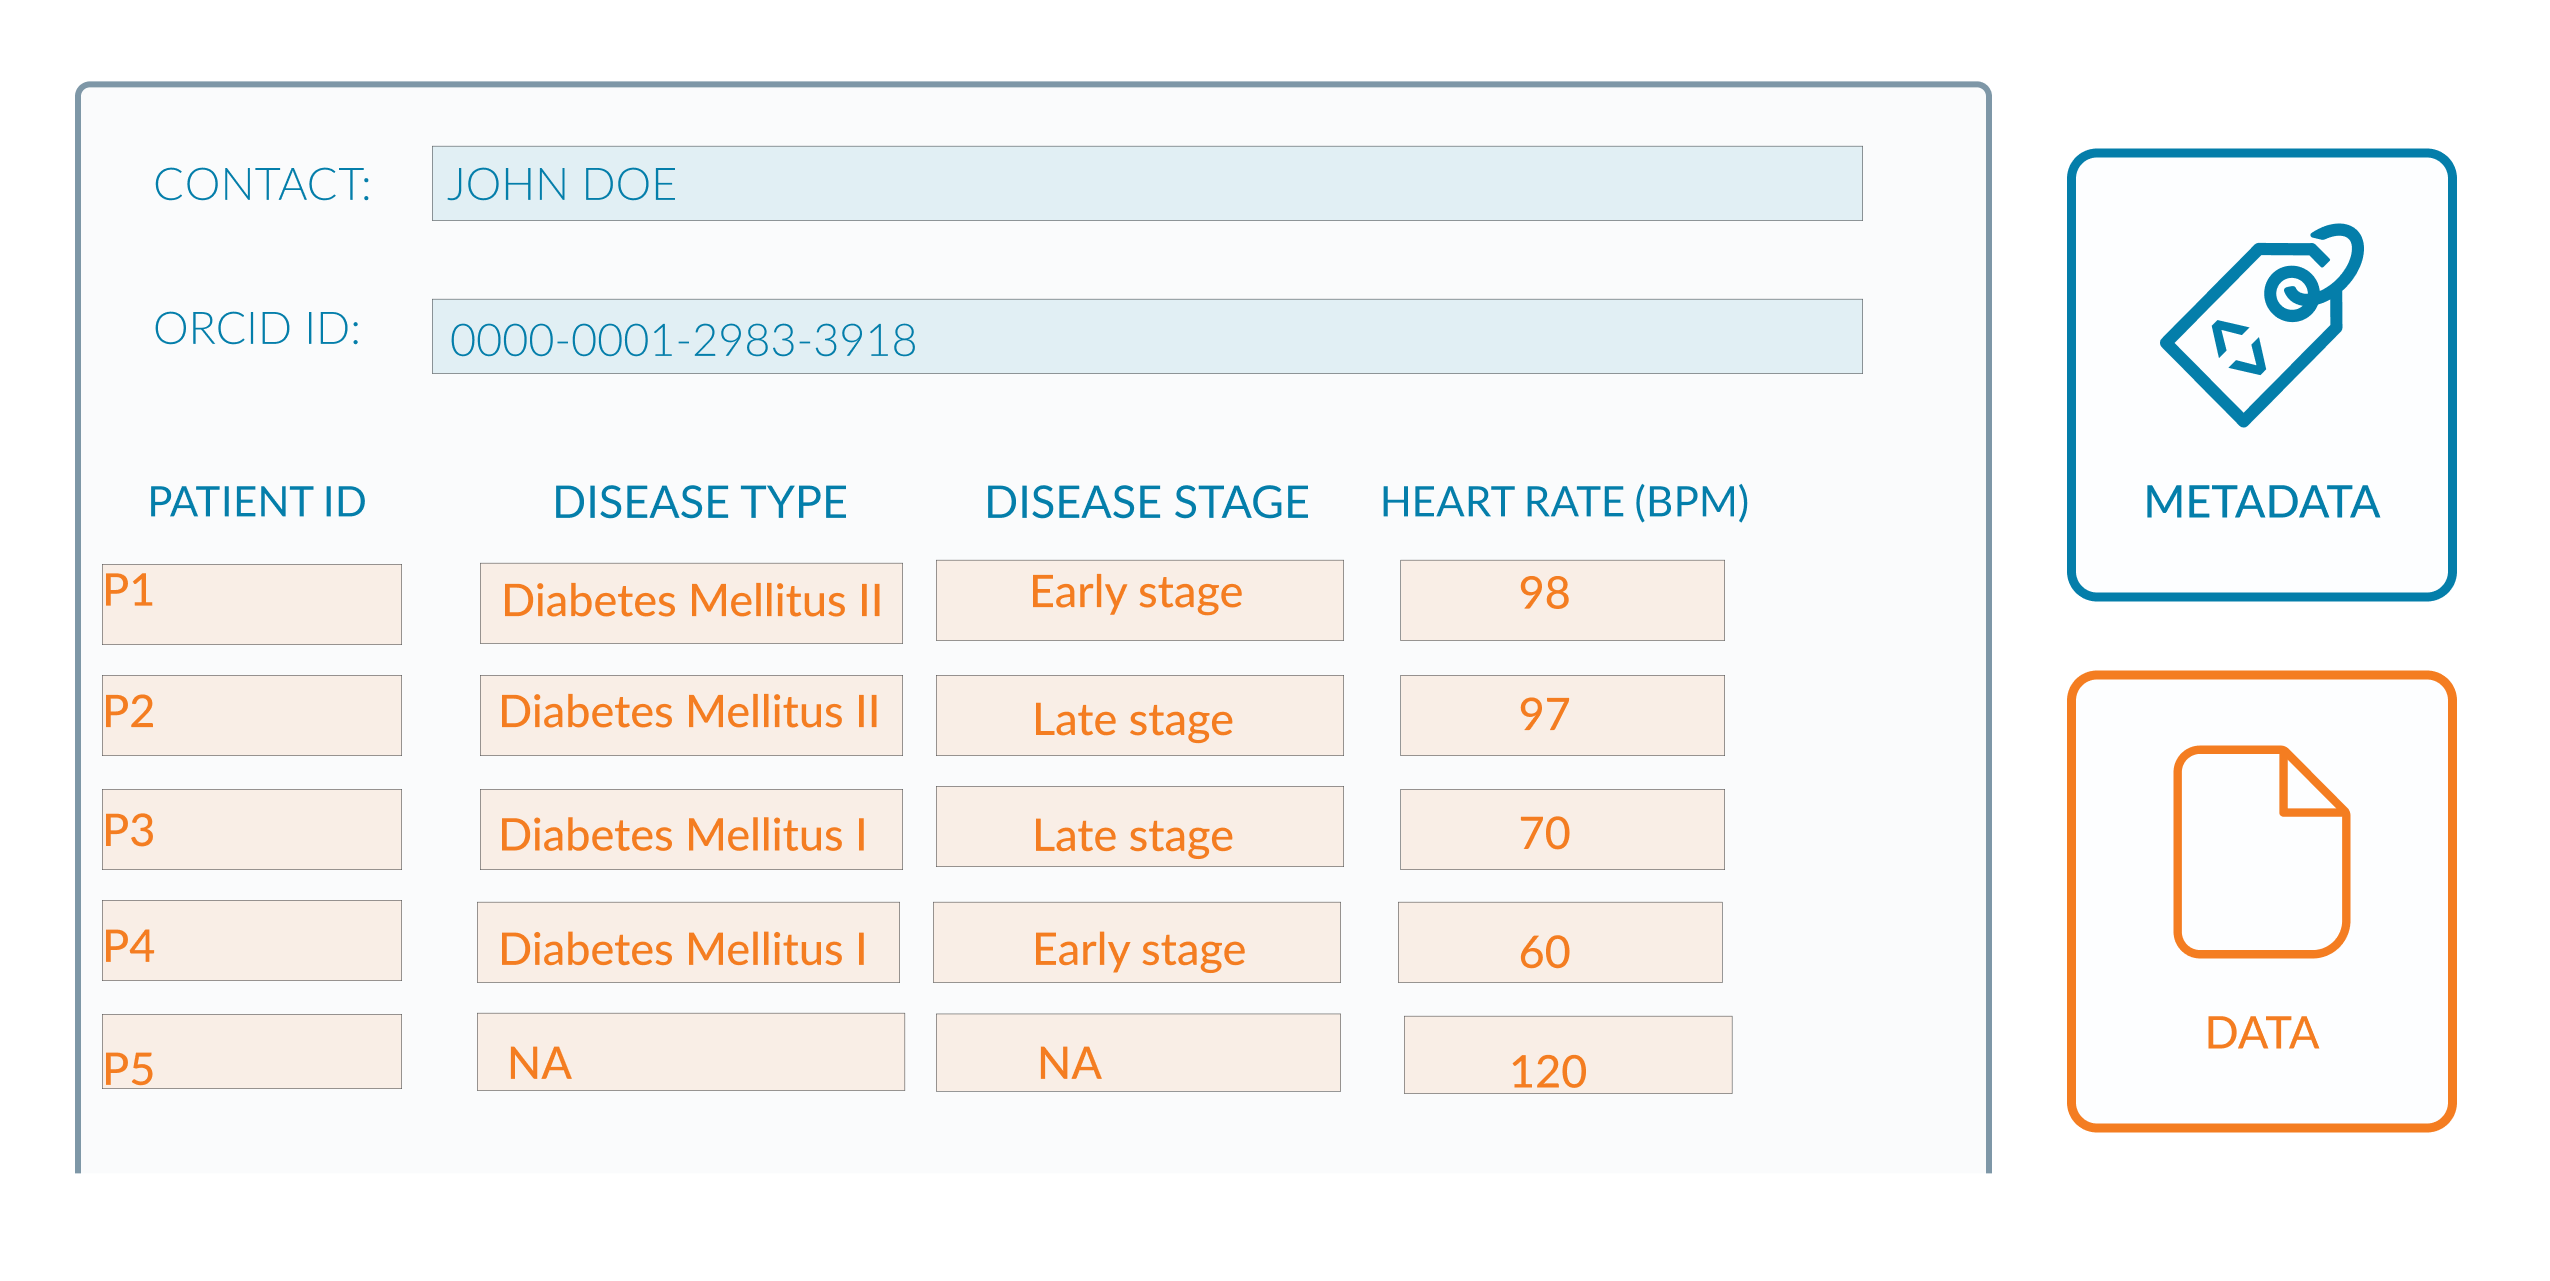This screenshot has width=2550, height=1281.
Task: Click P5's NA disease type cell
Action: pos(691,1052)
